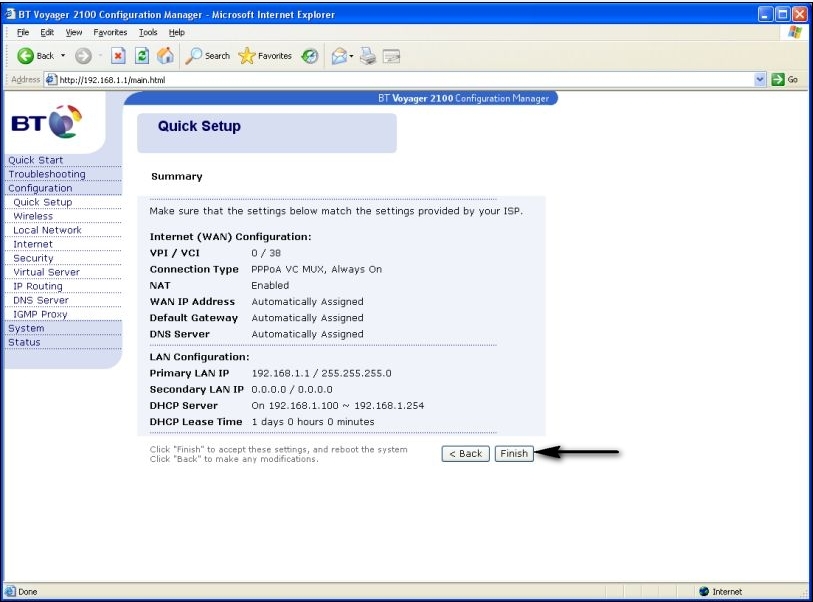Click the < Back button
813x602 pixels.
(x=466, y=454)
